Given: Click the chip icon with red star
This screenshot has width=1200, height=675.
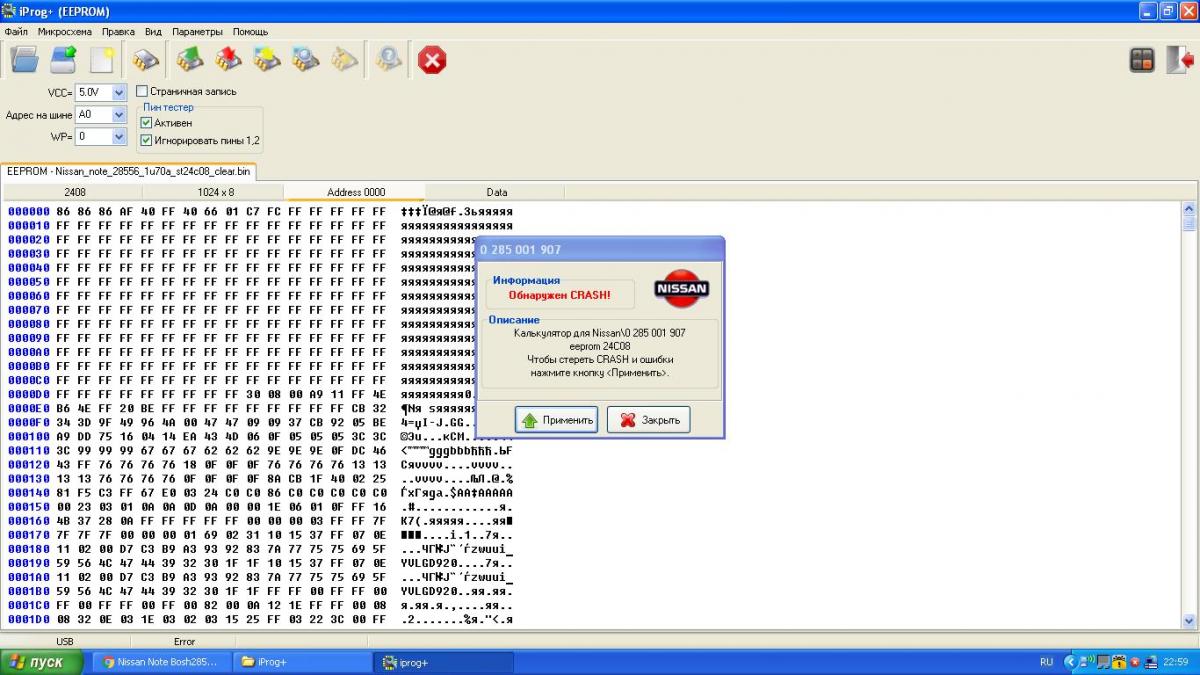Looking at the screenshot, I should 228,60.
